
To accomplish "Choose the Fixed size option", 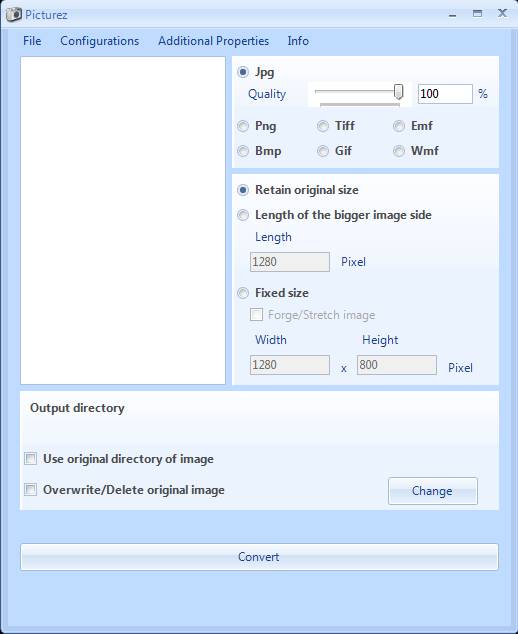I will tap(243, 293).
